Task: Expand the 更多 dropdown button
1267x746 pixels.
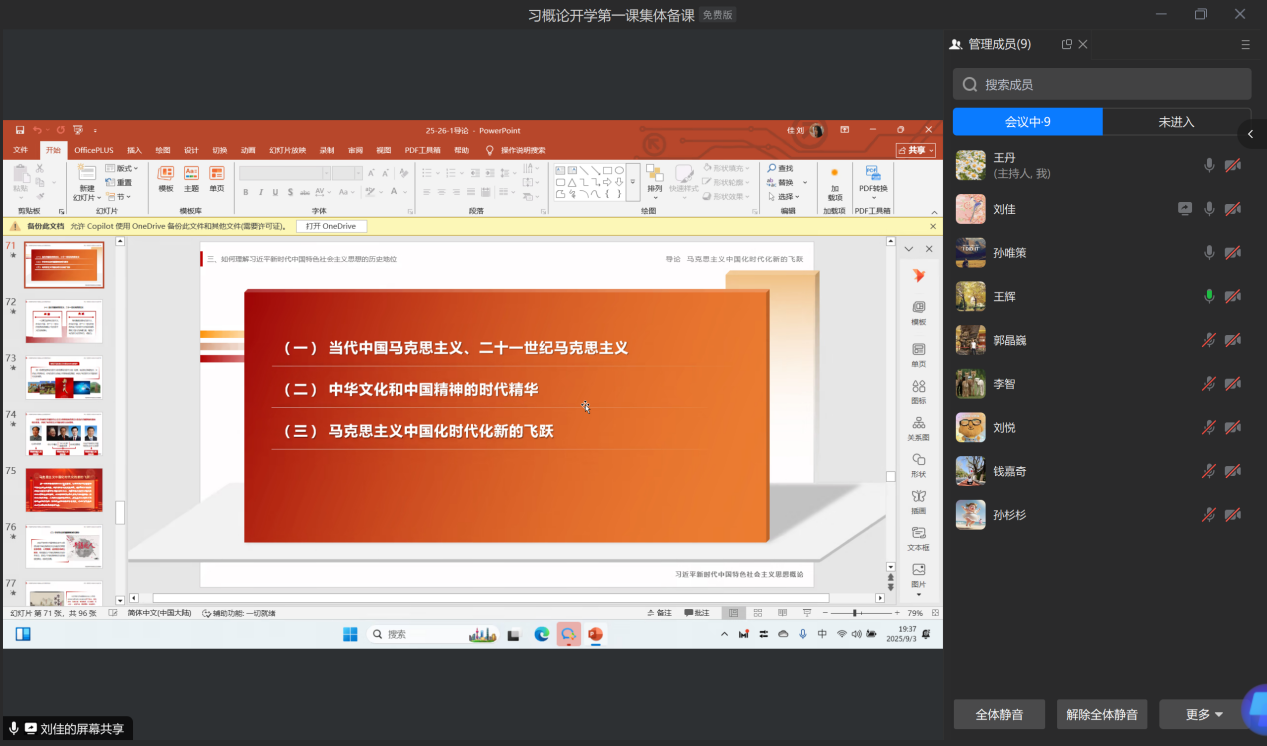Action: pyautogui.click(x=1204, y=714)
